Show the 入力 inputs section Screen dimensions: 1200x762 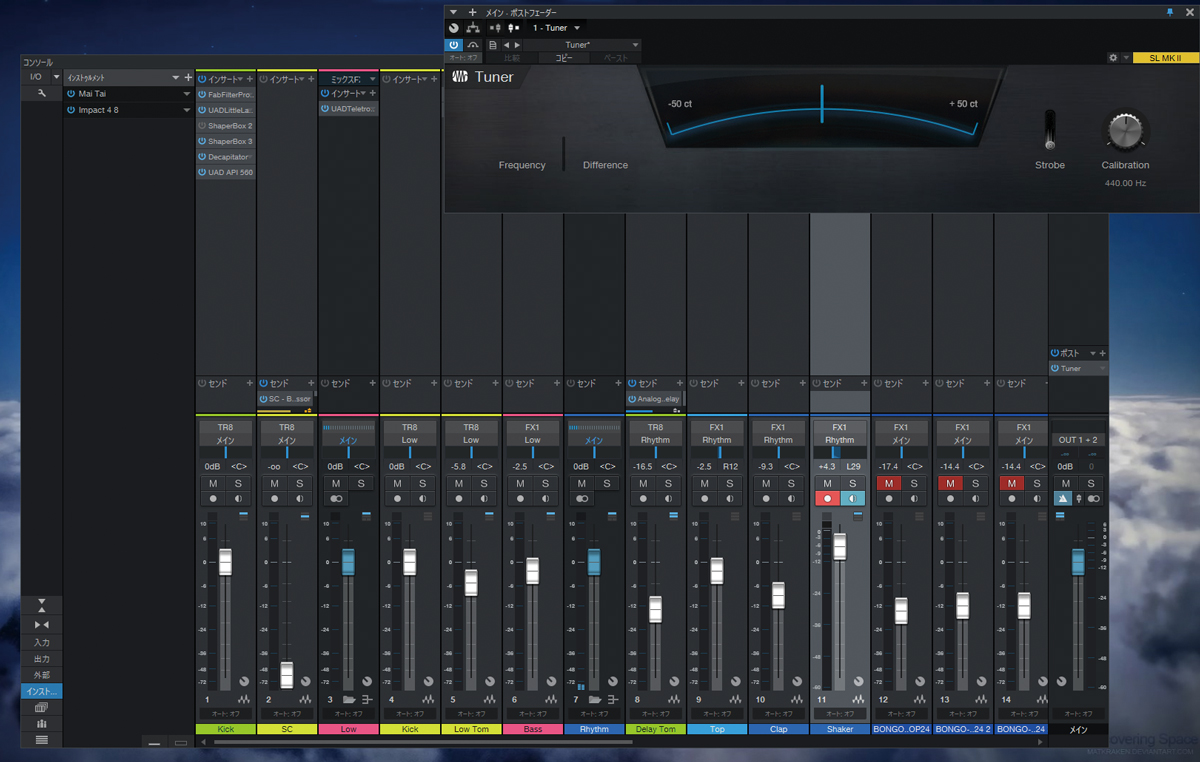(42, 643)
